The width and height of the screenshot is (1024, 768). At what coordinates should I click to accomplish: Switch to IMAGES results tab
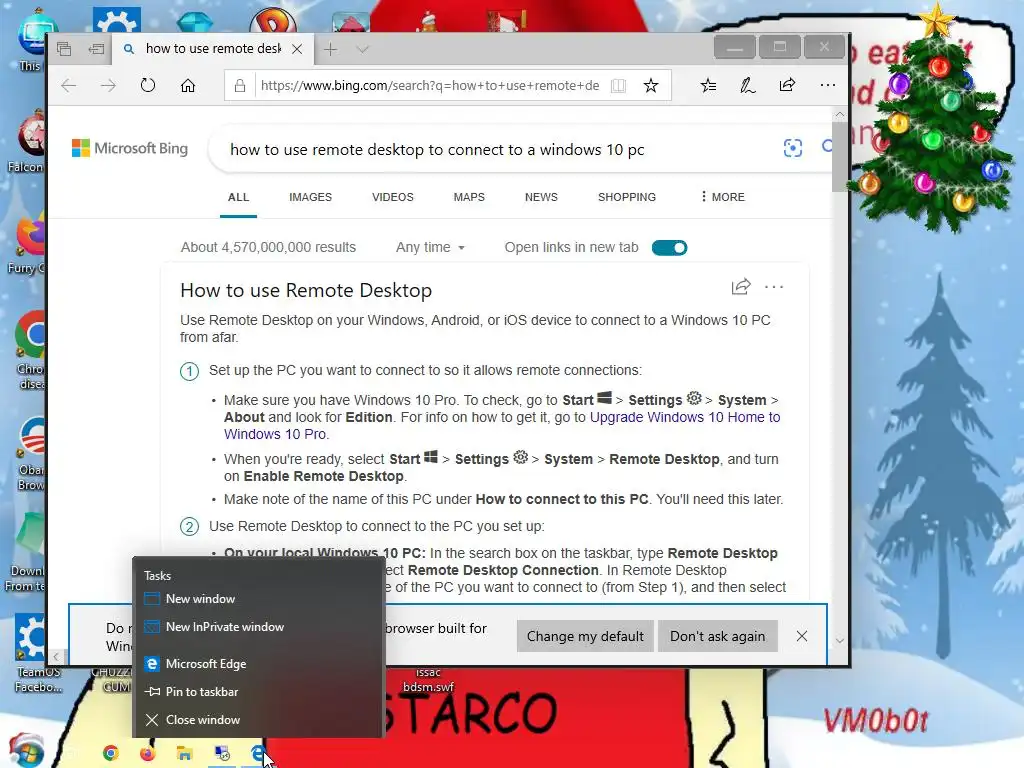[310, 197]
